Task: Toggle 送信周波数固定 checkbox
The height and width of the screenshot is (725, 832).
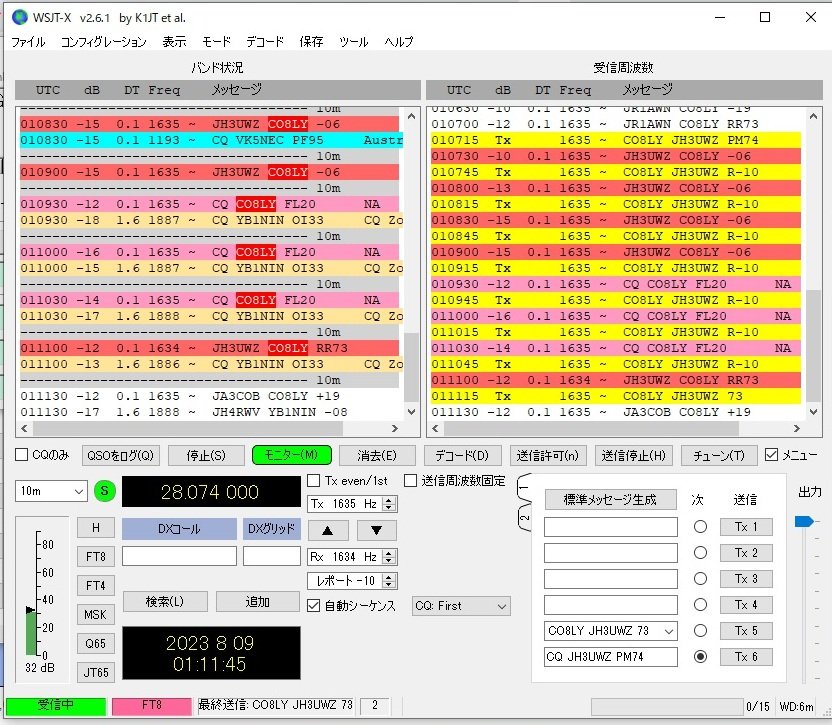Action: [410, 481]
